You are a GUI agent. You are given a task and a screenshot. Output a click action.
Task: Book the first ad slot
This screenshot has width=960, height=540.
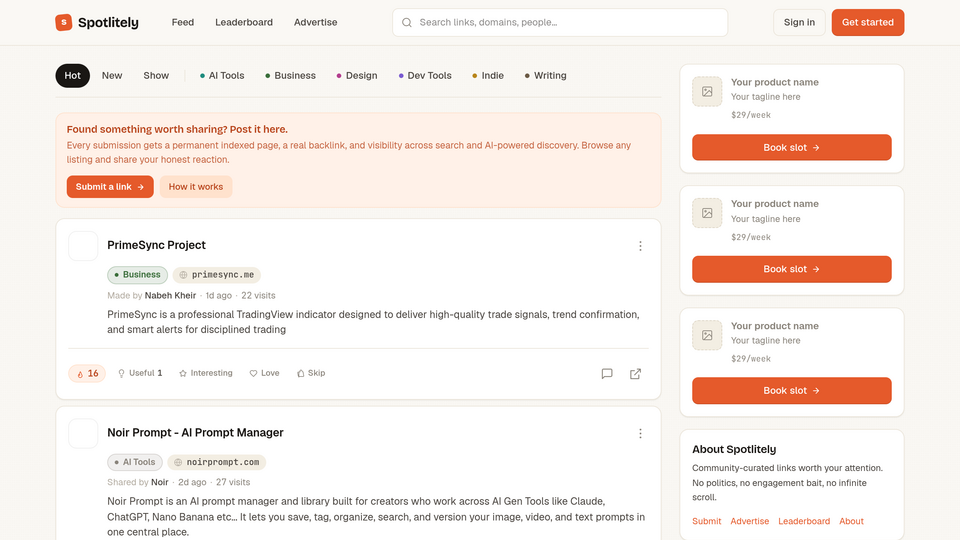coord(792,148)
